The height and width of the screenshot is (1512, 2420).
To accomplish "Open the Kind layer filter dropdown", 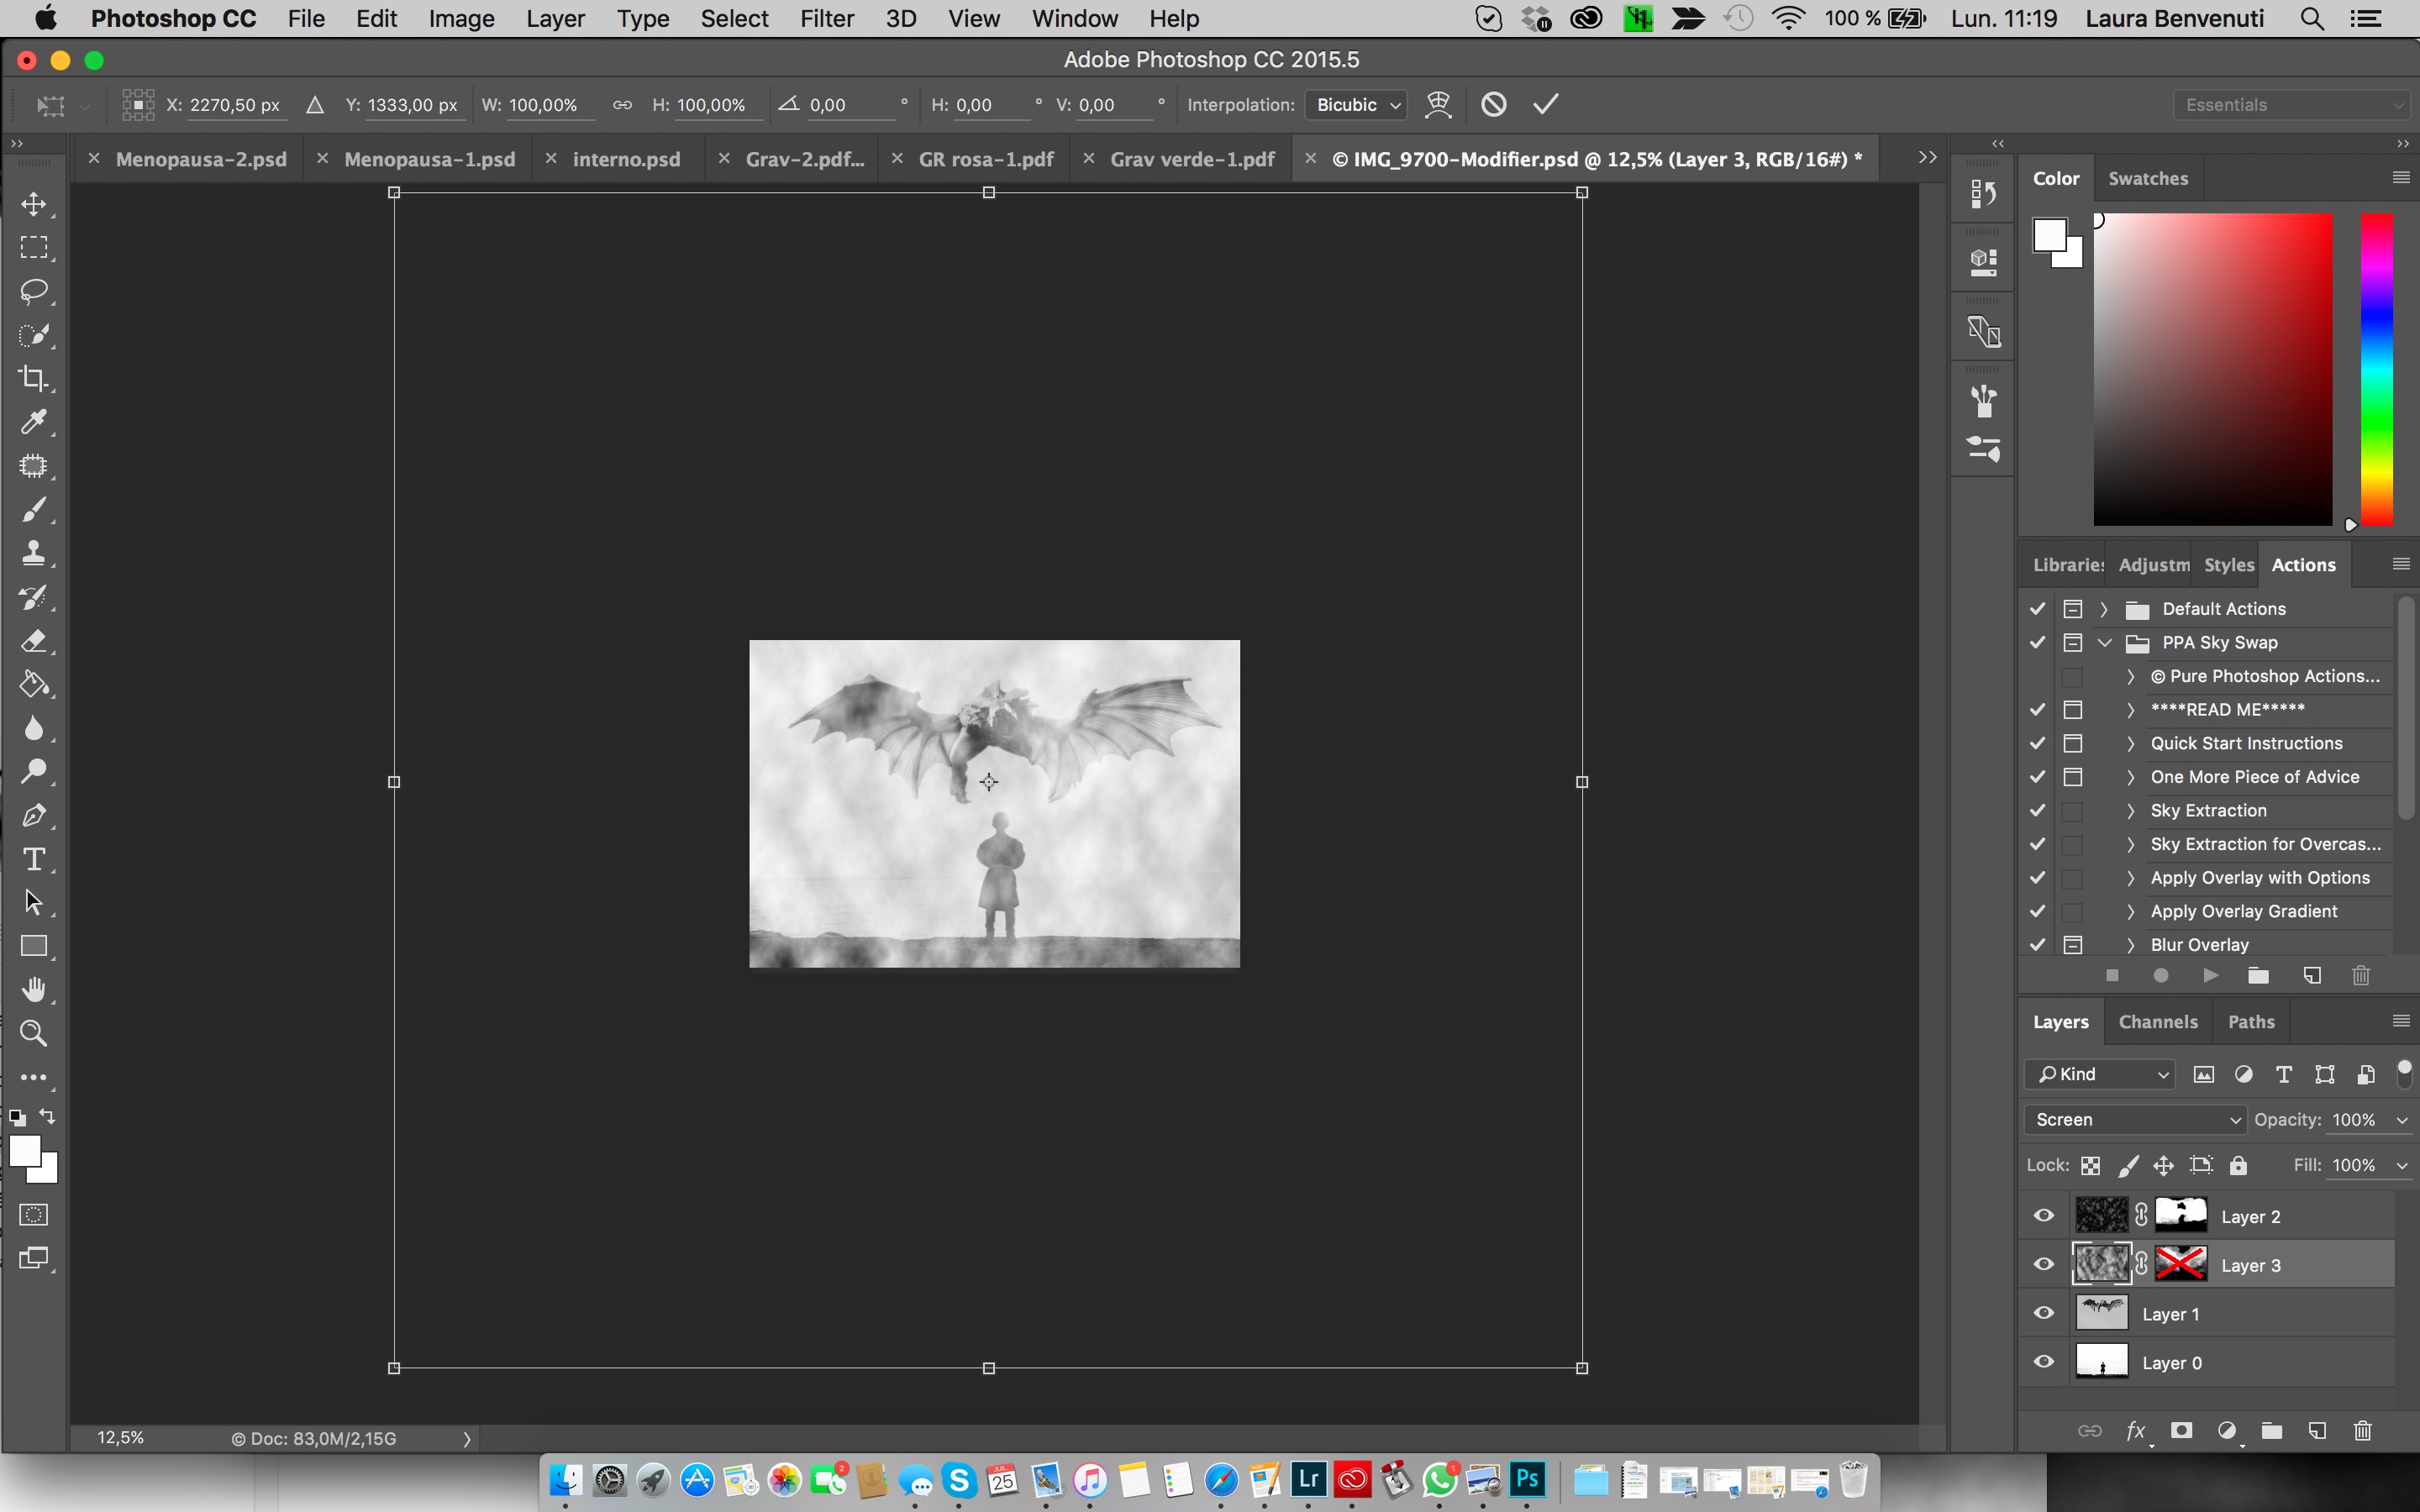I will point(2100,1074).
